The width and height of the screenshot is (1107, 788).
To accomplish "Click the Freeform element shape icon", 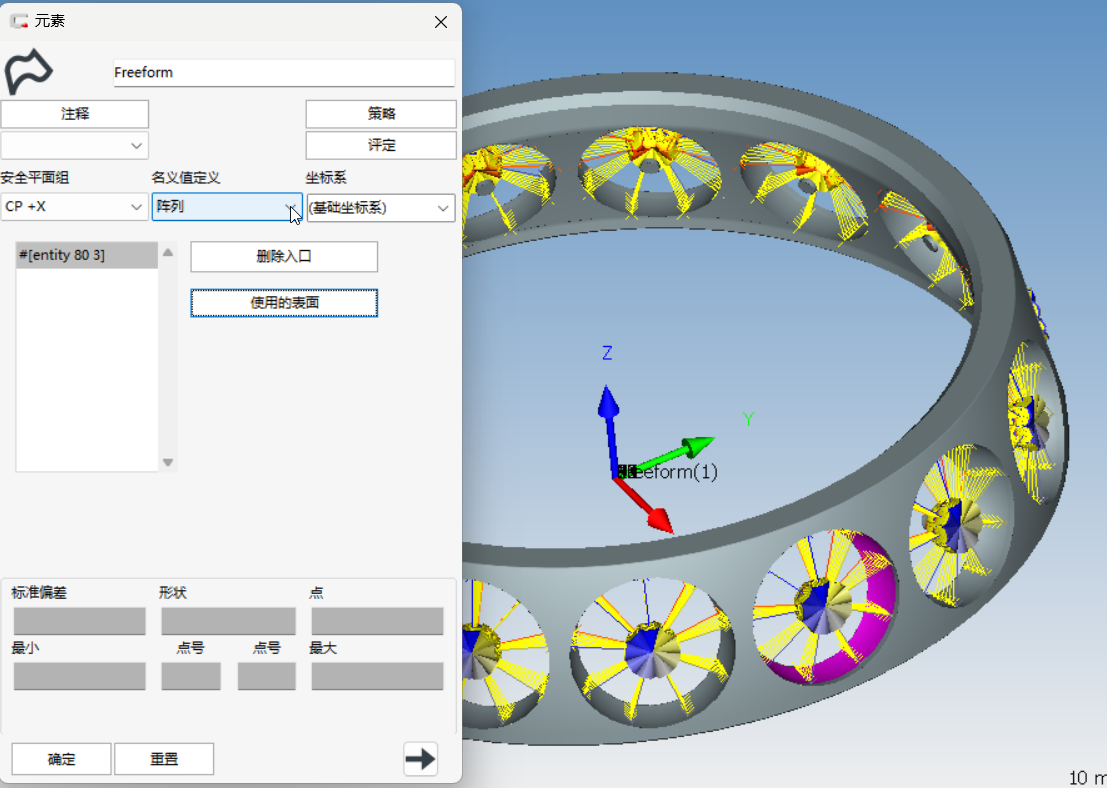I will (29, 72).
